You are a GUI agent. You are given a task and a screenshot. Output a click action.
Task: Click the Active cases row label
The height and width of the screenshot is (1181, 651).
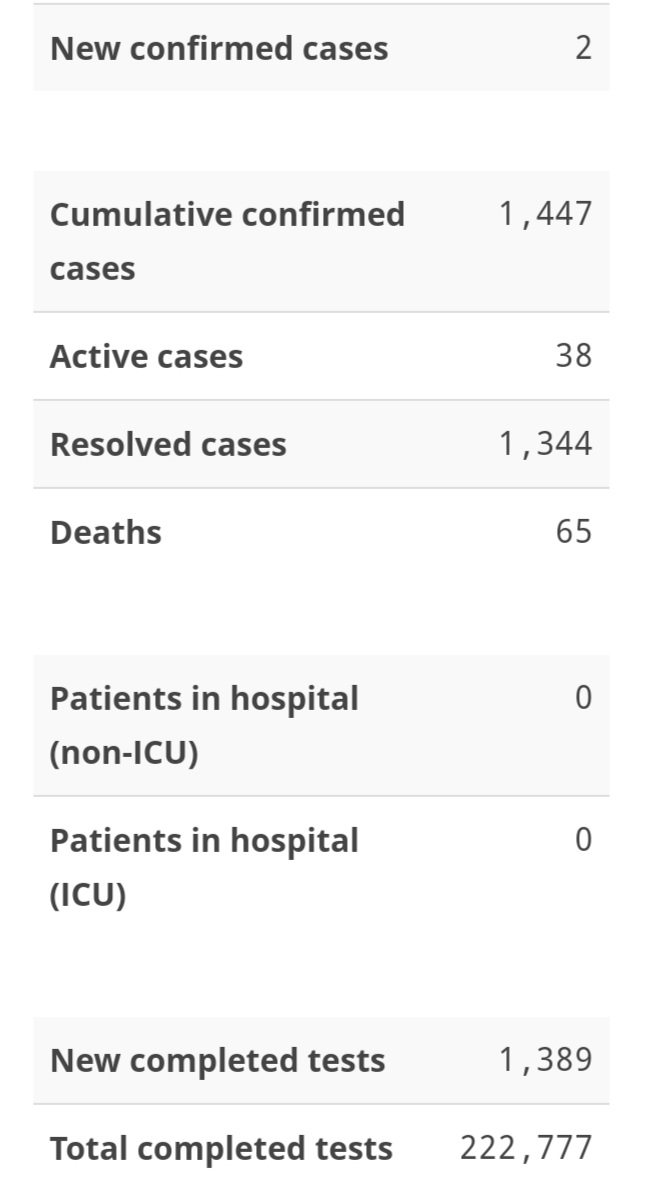tap(147, 356)
